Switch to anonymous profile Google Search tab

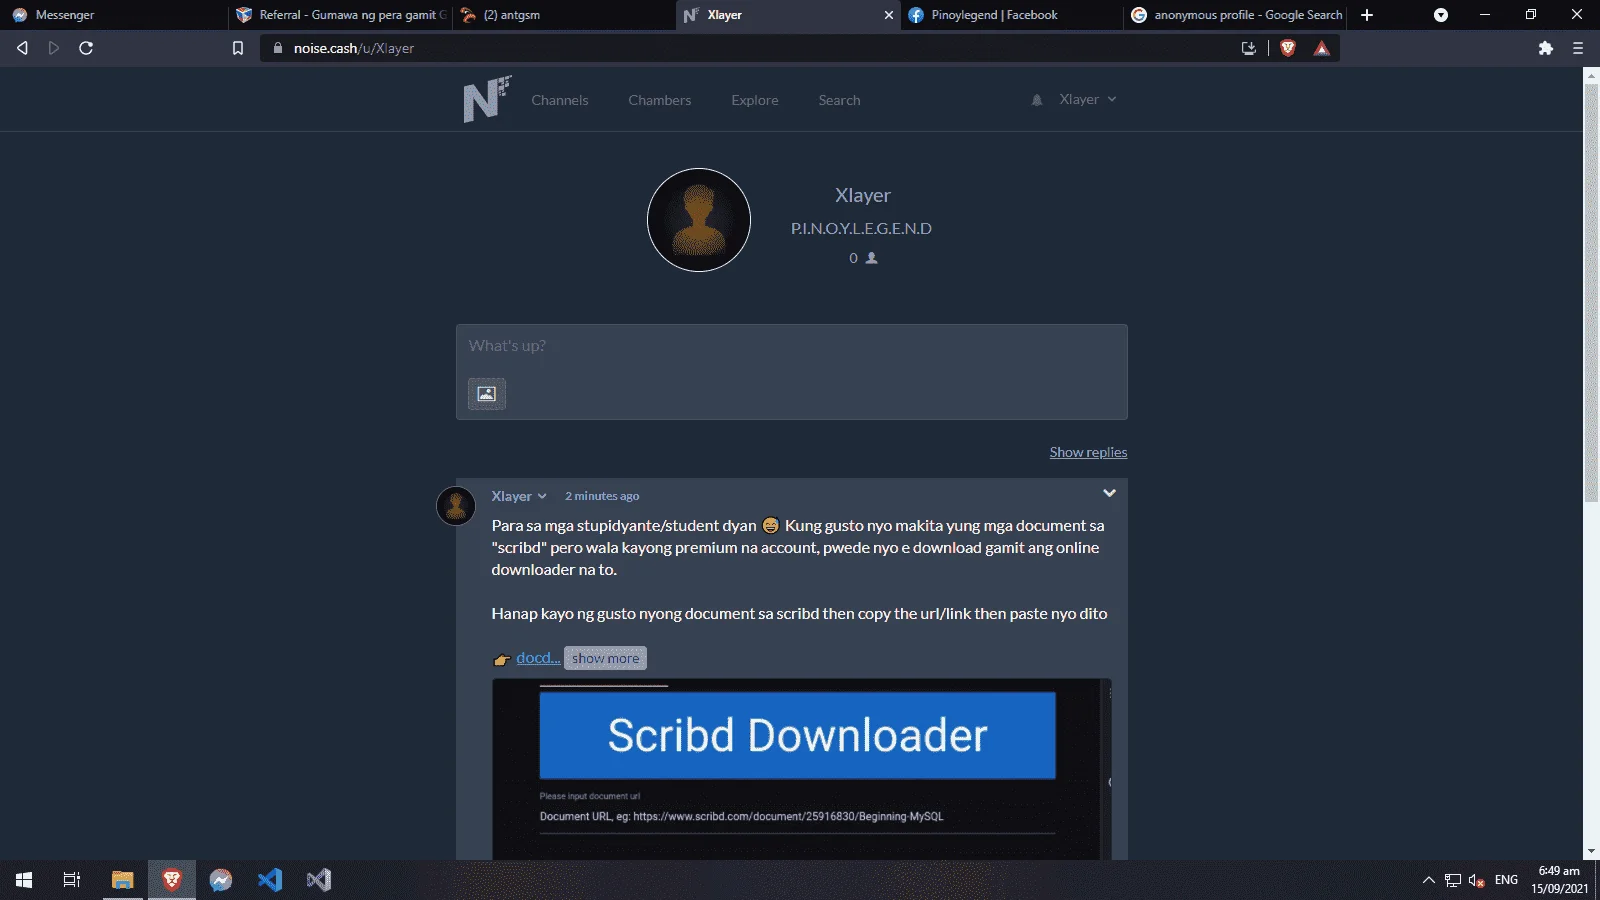(x=1235, y=15)
